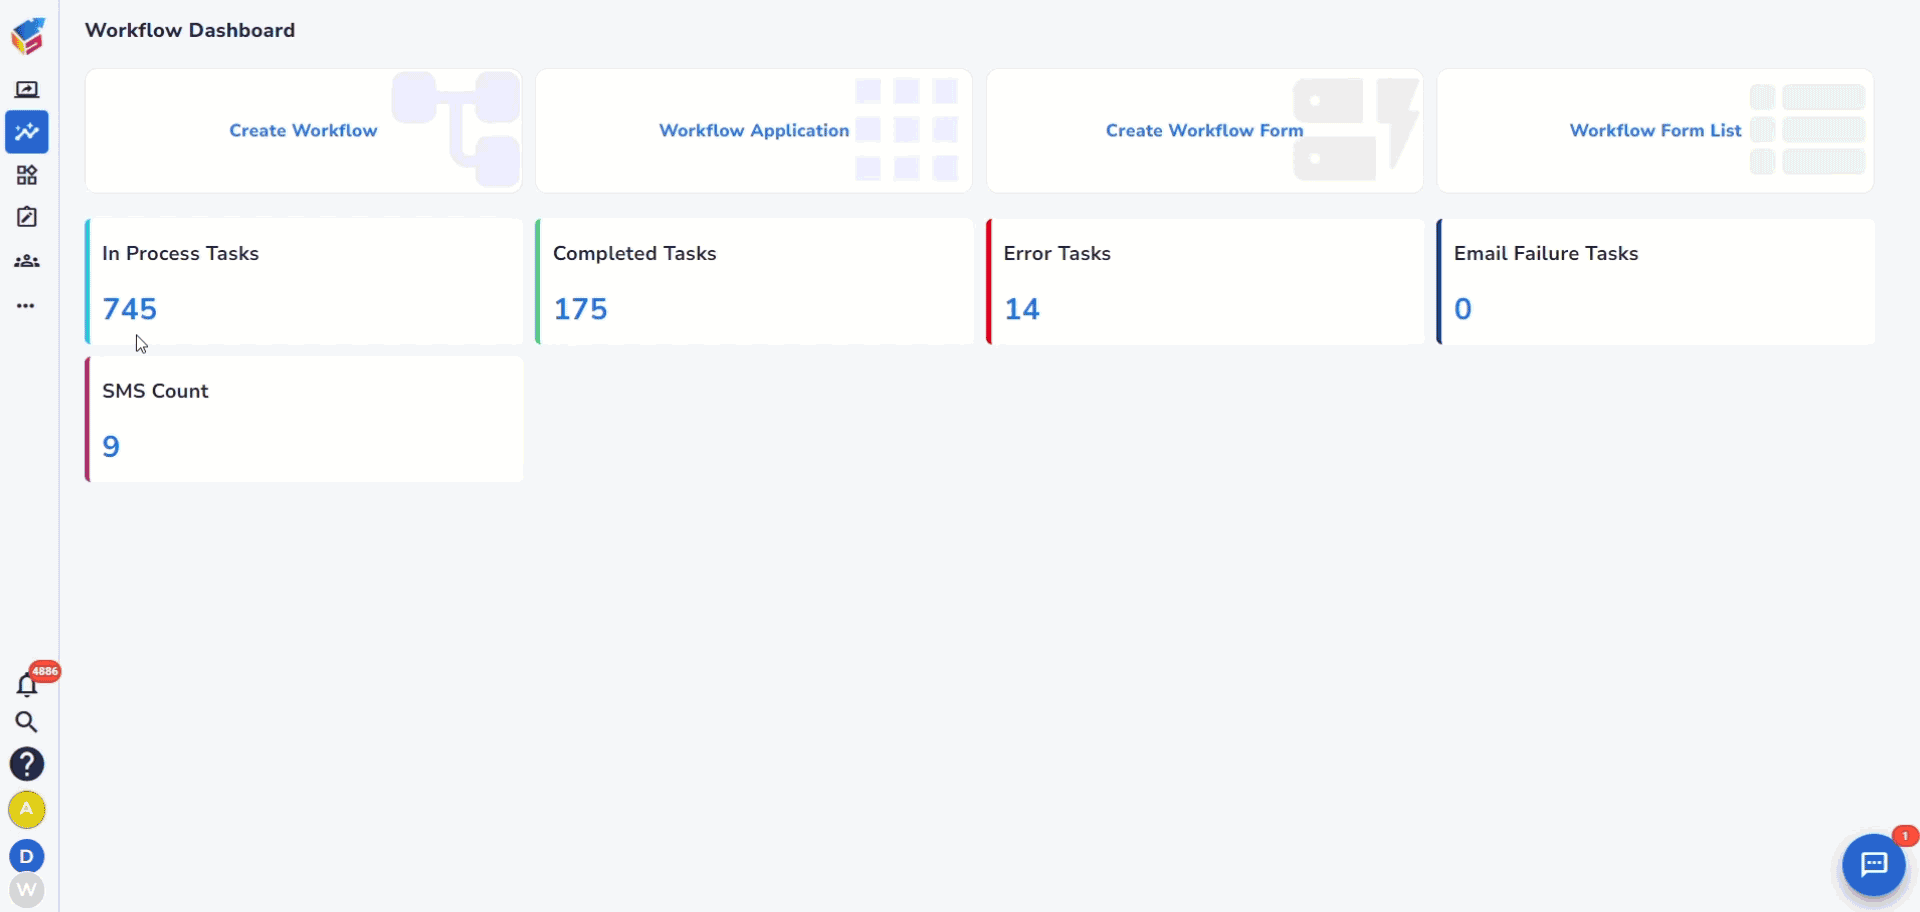
Task: Click the Create Workflow Form link
Action: [x=1205, y=130]
